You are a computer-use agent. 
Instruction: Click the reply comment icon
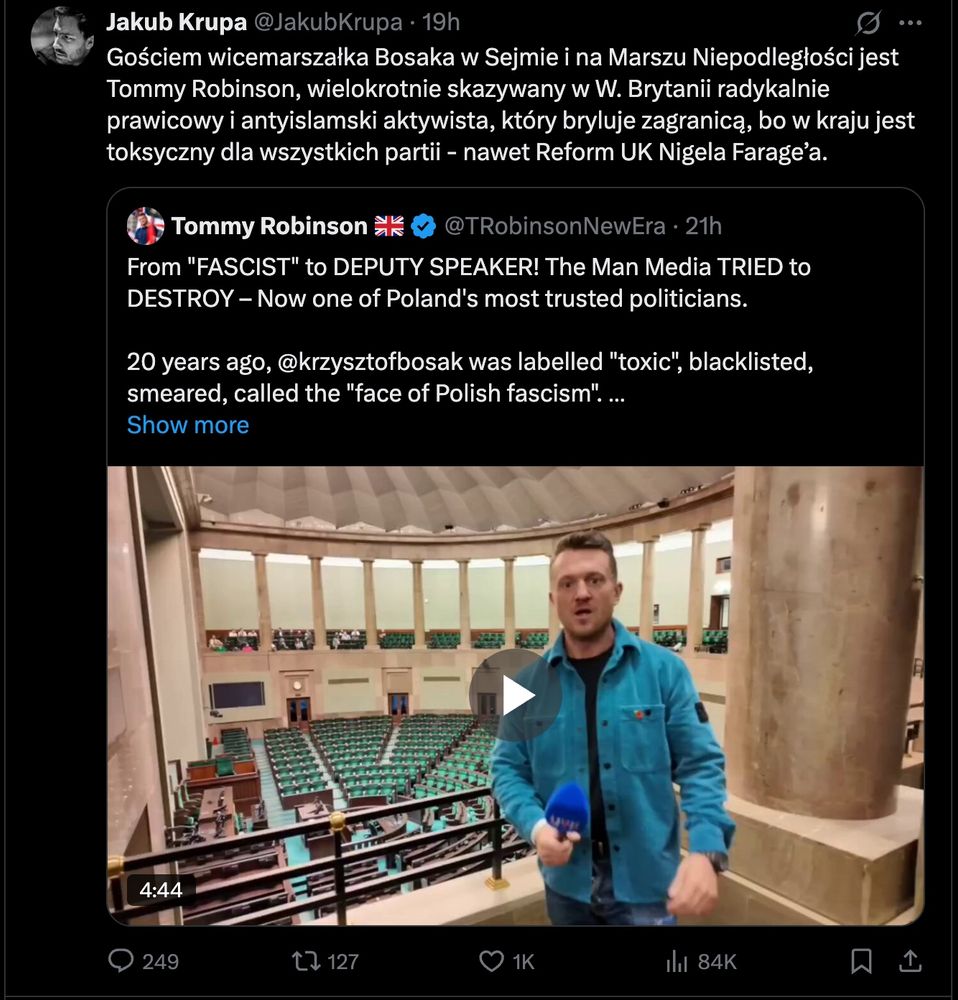click(x=121, y=961)
